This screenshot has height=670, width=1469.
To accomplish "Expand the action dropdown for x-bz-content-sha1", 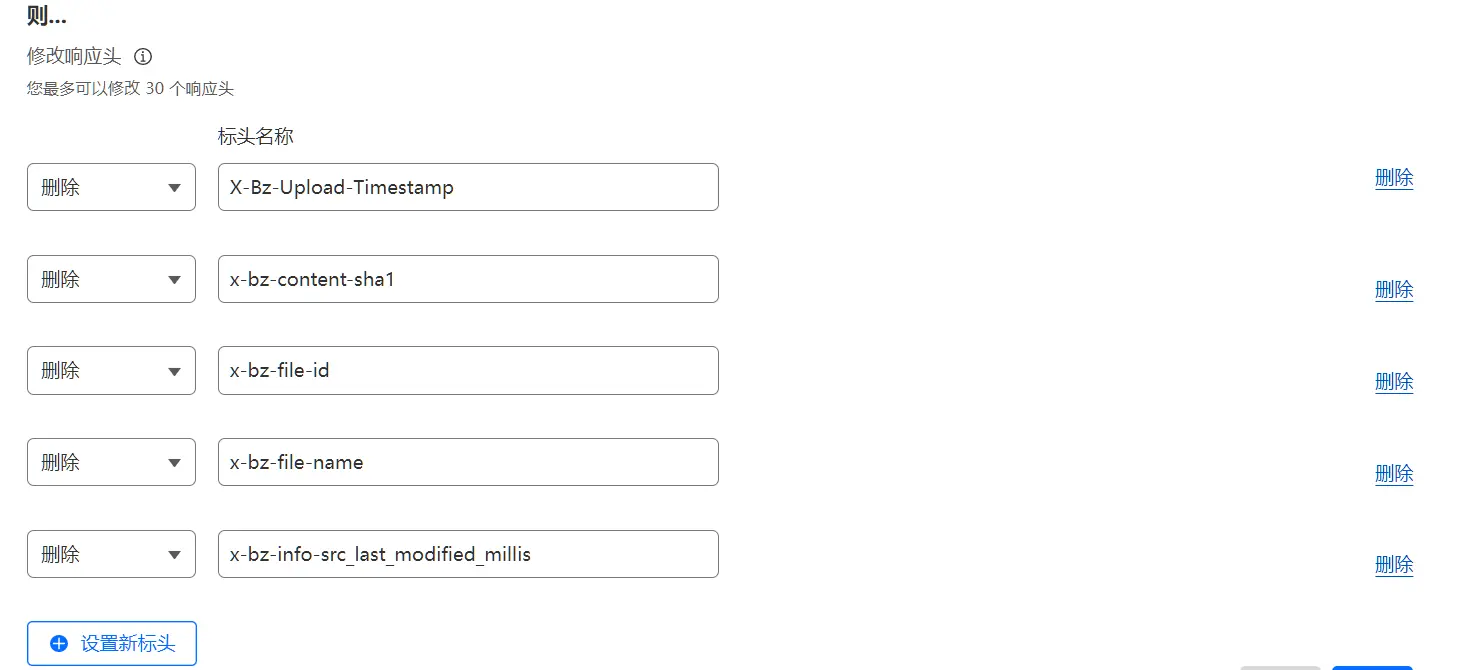I will pos(111,279).
